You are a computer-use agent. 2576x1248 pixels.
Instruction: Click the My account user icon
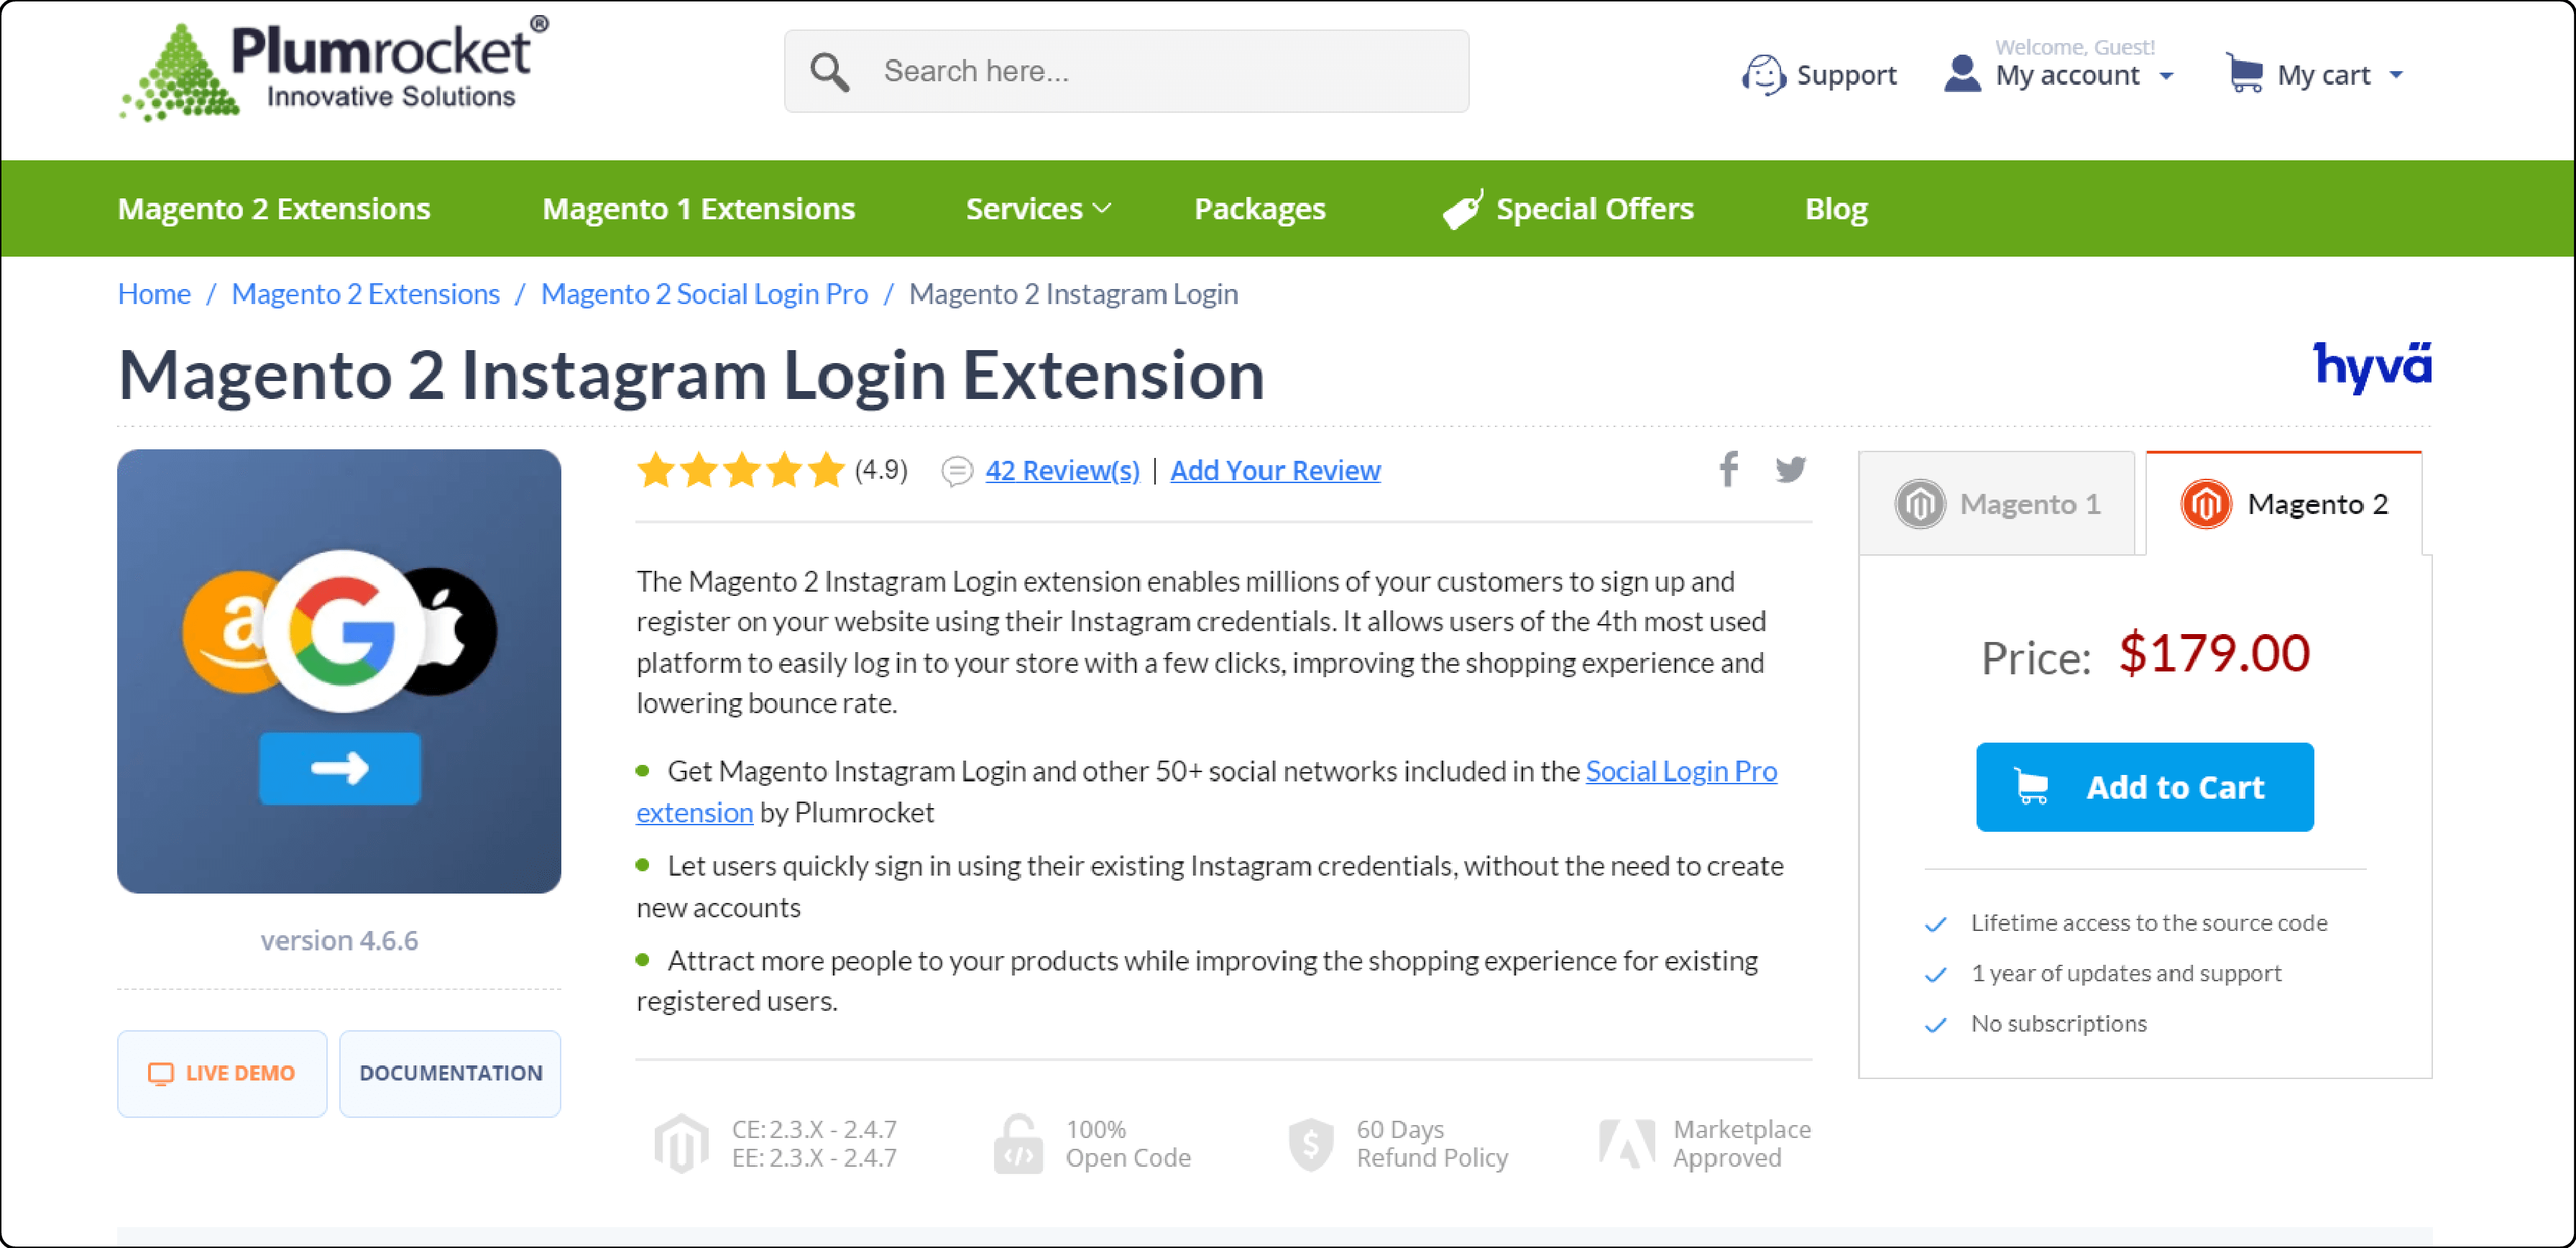coord(1962,74)
